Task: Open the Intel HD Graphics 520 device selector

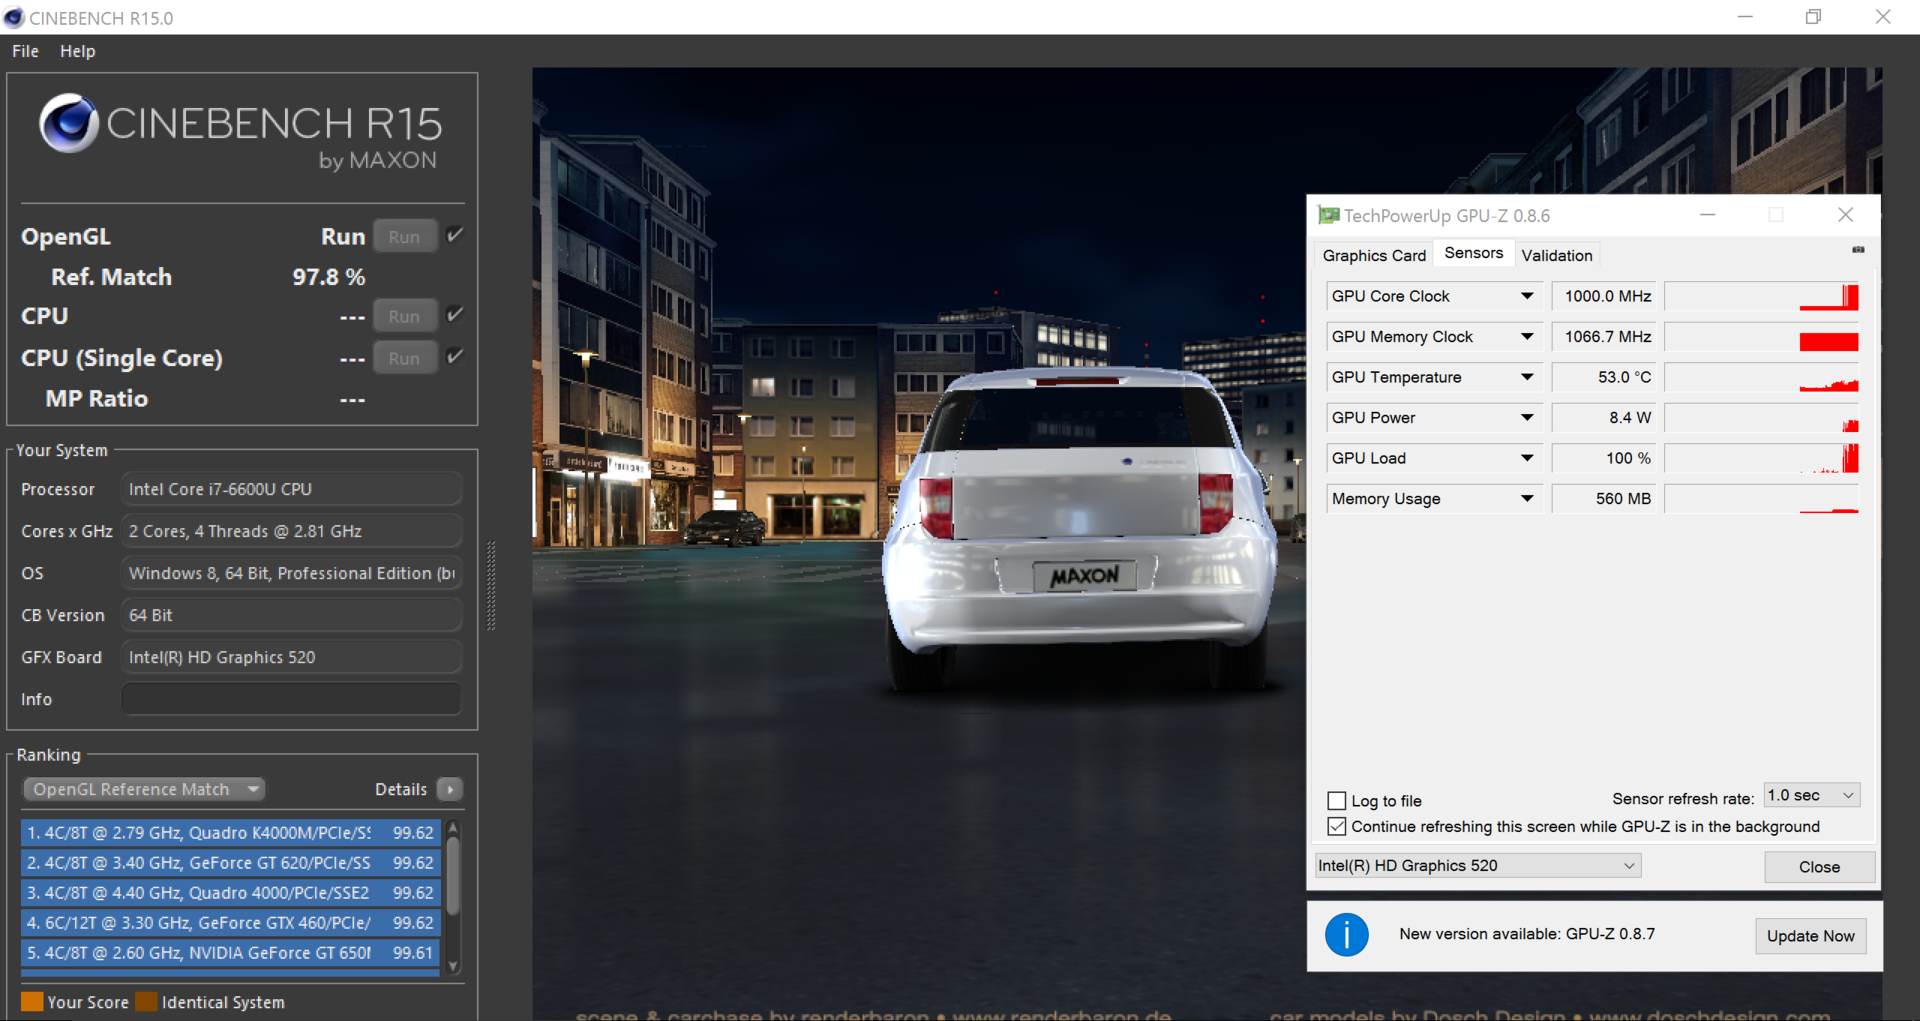Action: click(x=1477, y=866)
